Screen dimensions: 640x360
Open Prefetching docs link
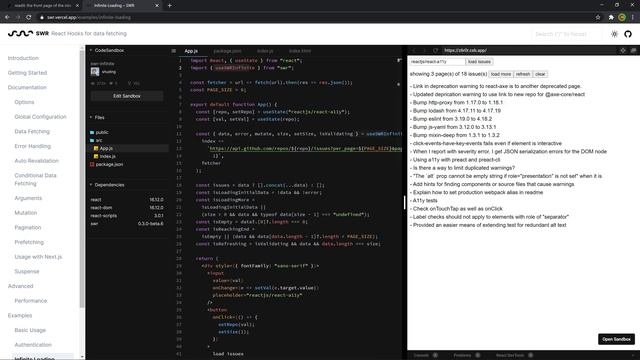(x=29, y=242)
